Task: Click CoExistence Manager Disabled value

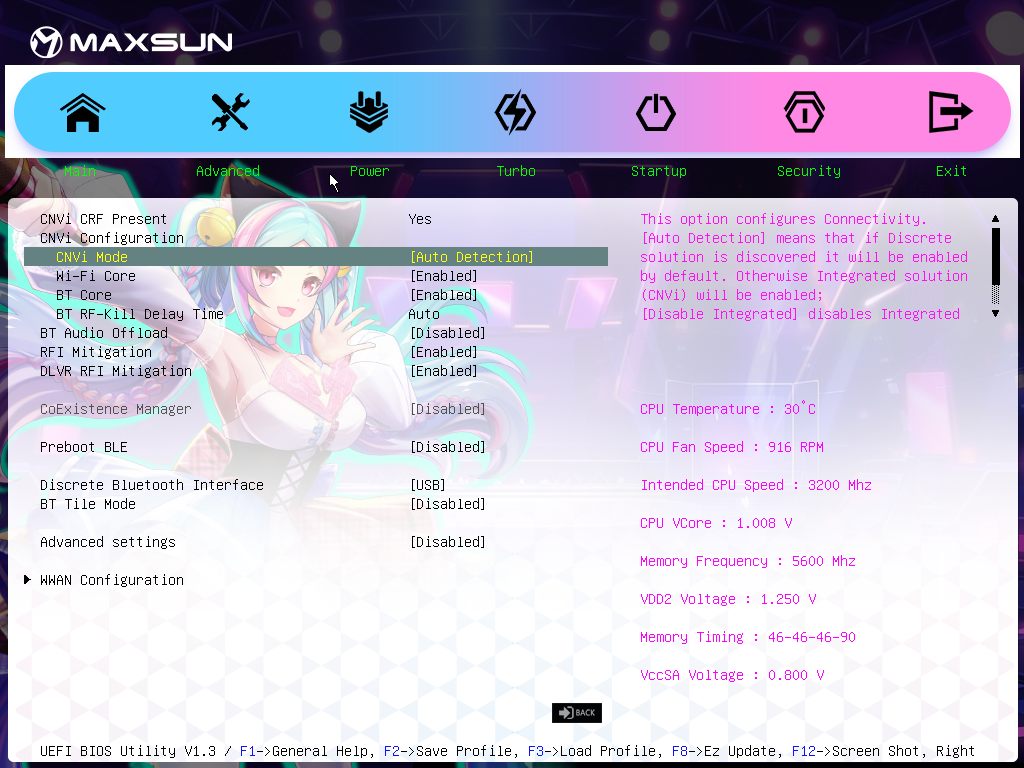Action: [448, 409]
